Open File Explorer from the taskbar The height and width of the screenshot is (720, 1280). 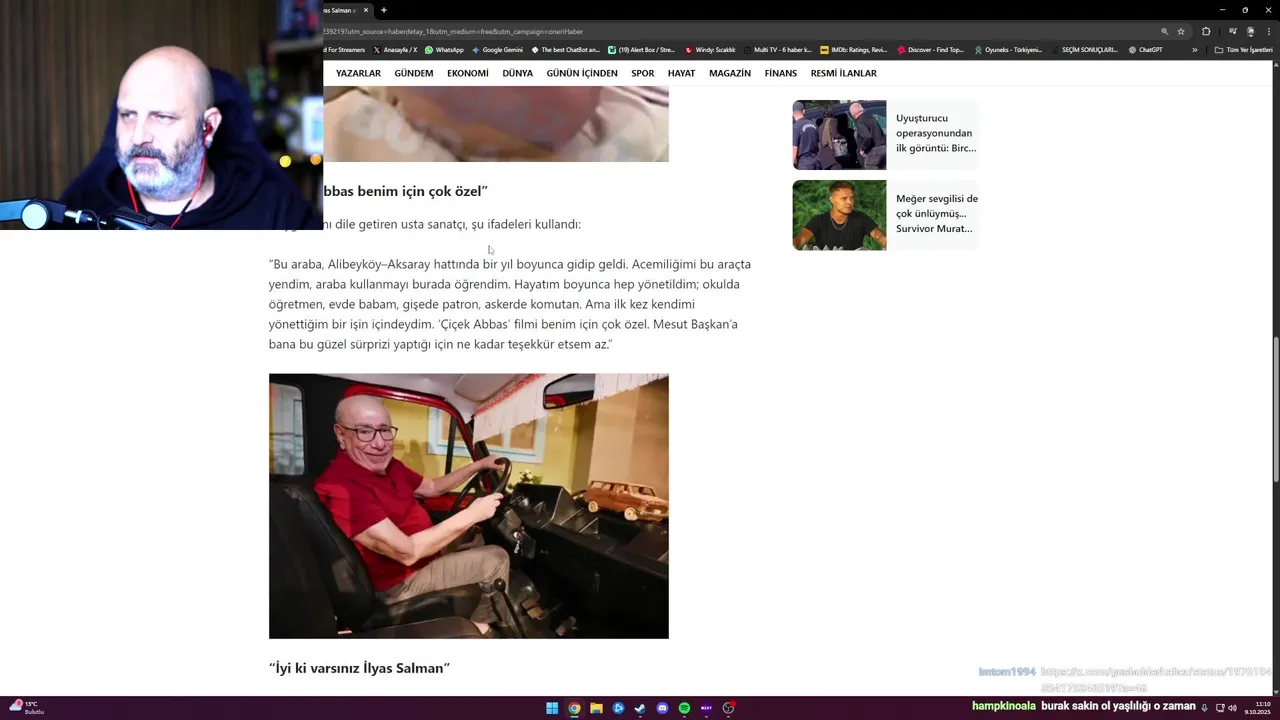point(596,708)
